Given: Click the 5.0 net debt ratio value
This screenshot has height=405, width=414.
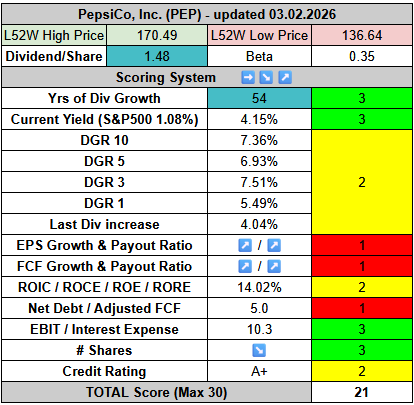Looking at the screenshot, I should [259, 308].
